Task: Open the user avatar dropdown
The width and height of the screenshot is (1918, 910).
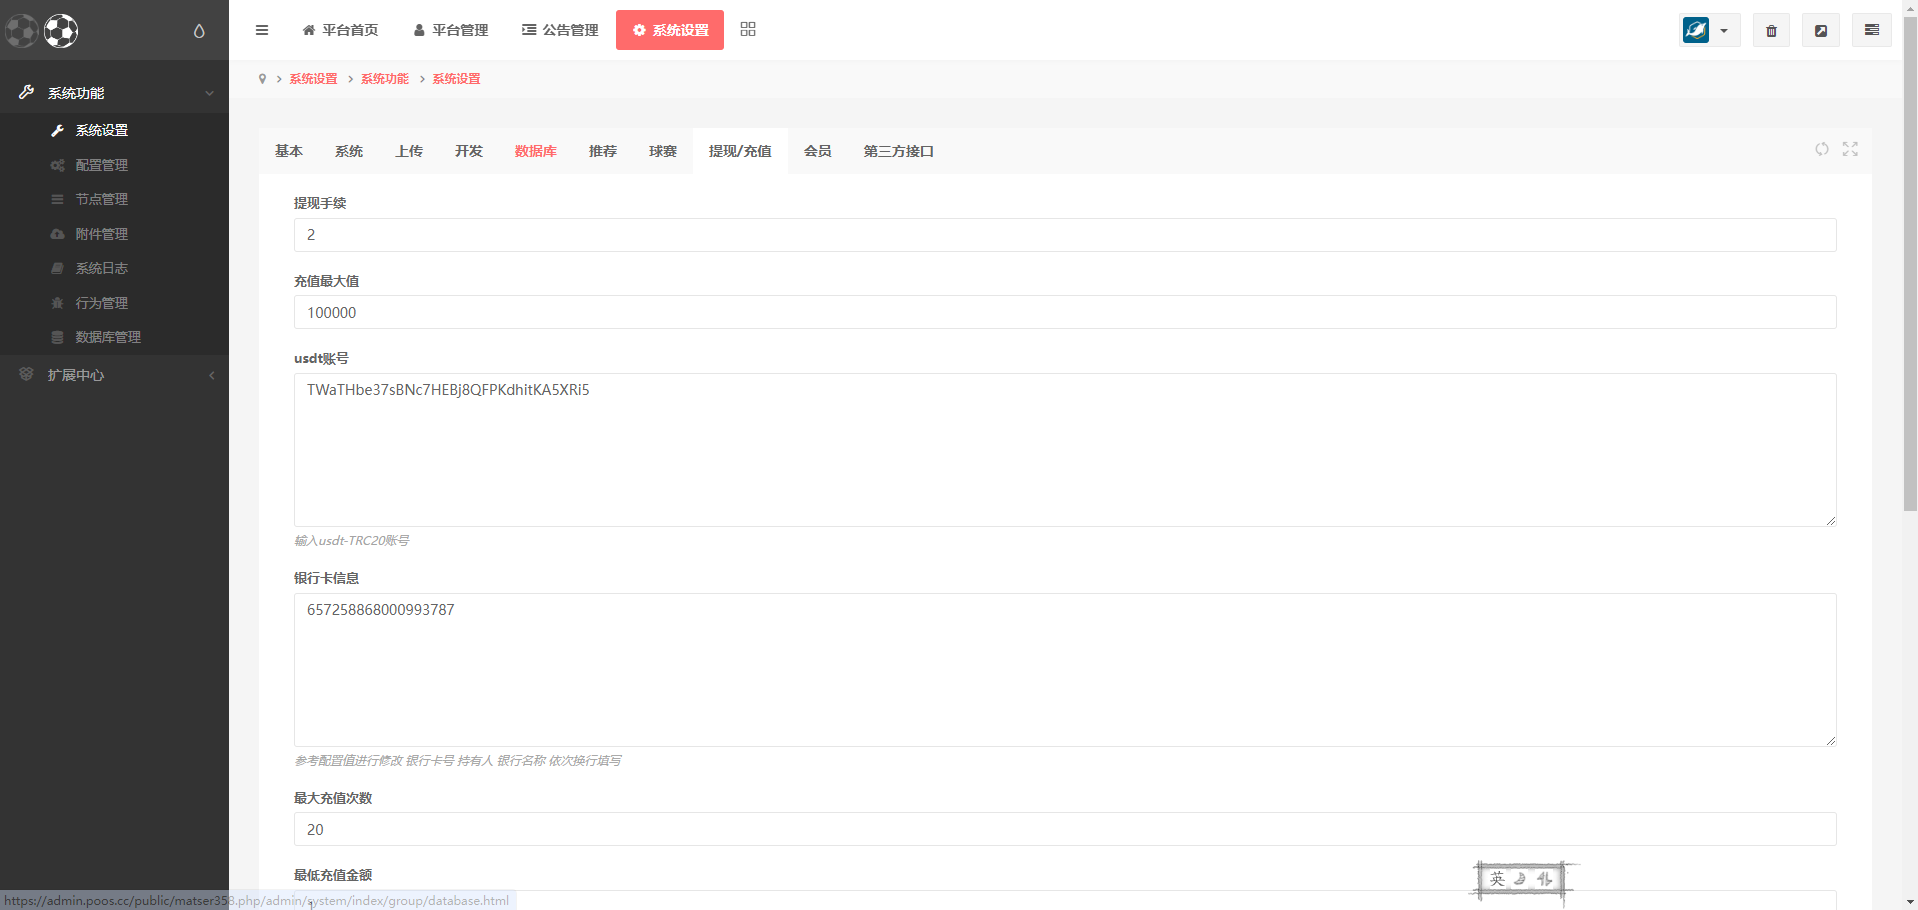Action: click(1709, 31)
